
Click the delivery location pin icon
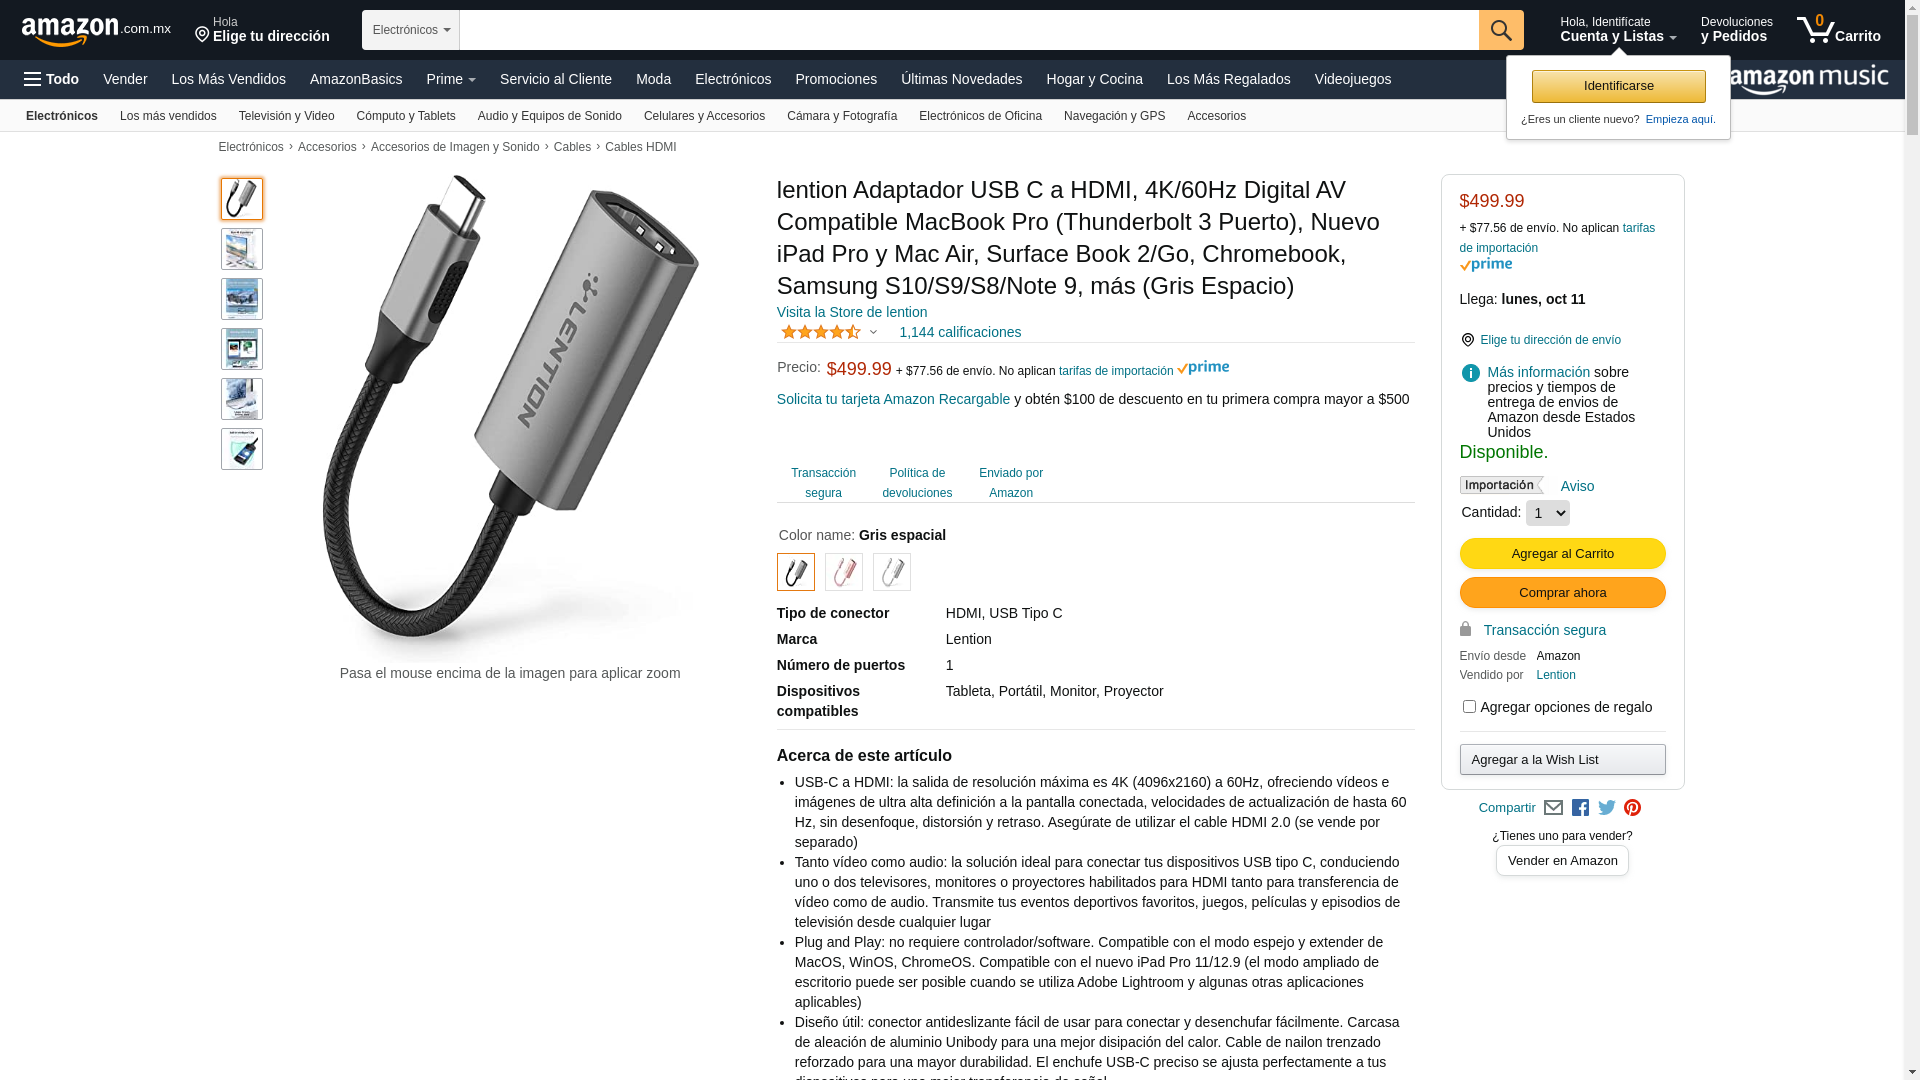click(x=202, y=35)
